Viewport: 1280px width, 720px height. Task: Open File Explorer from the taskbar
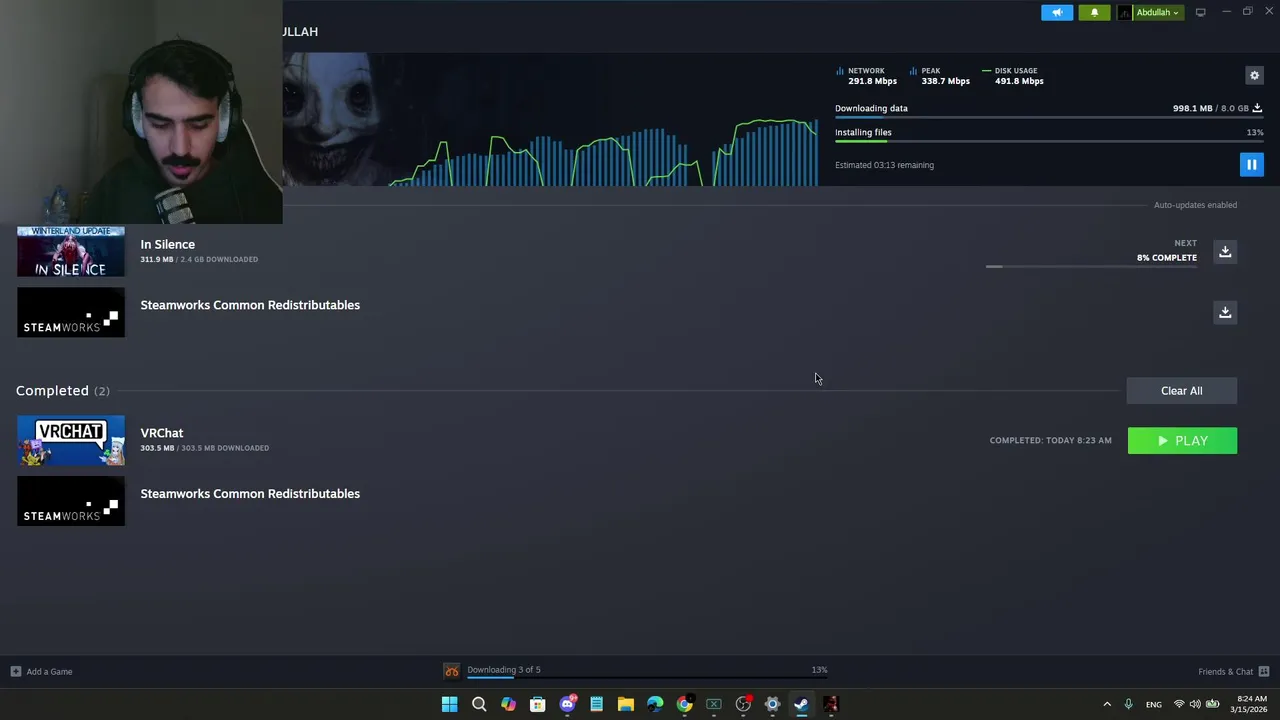pyautogui.click(x=626, y=704)
